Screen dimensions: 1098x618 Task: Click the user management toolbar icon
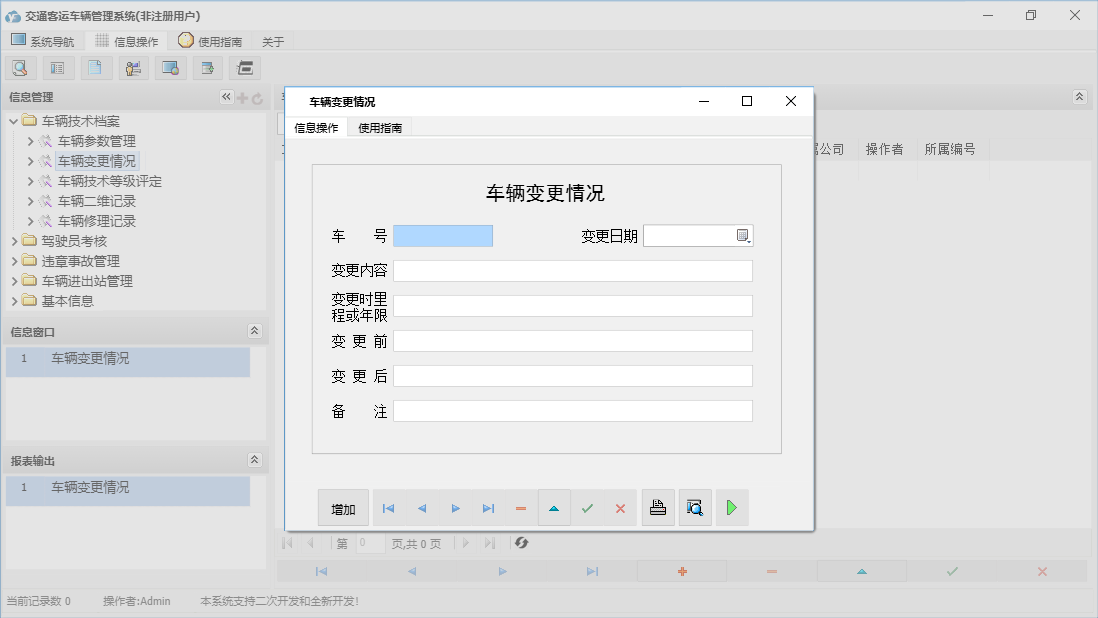[131, 68]
